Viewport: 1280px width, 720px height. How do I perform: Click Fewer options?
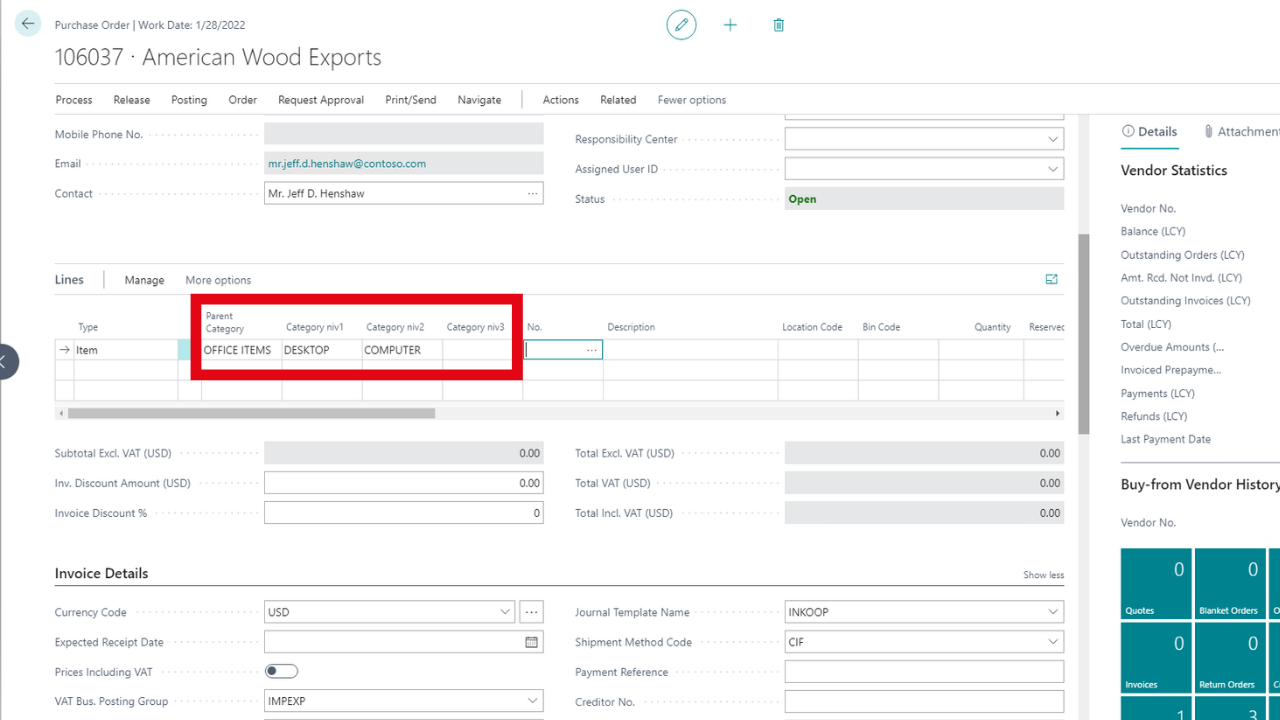point(692,100)
